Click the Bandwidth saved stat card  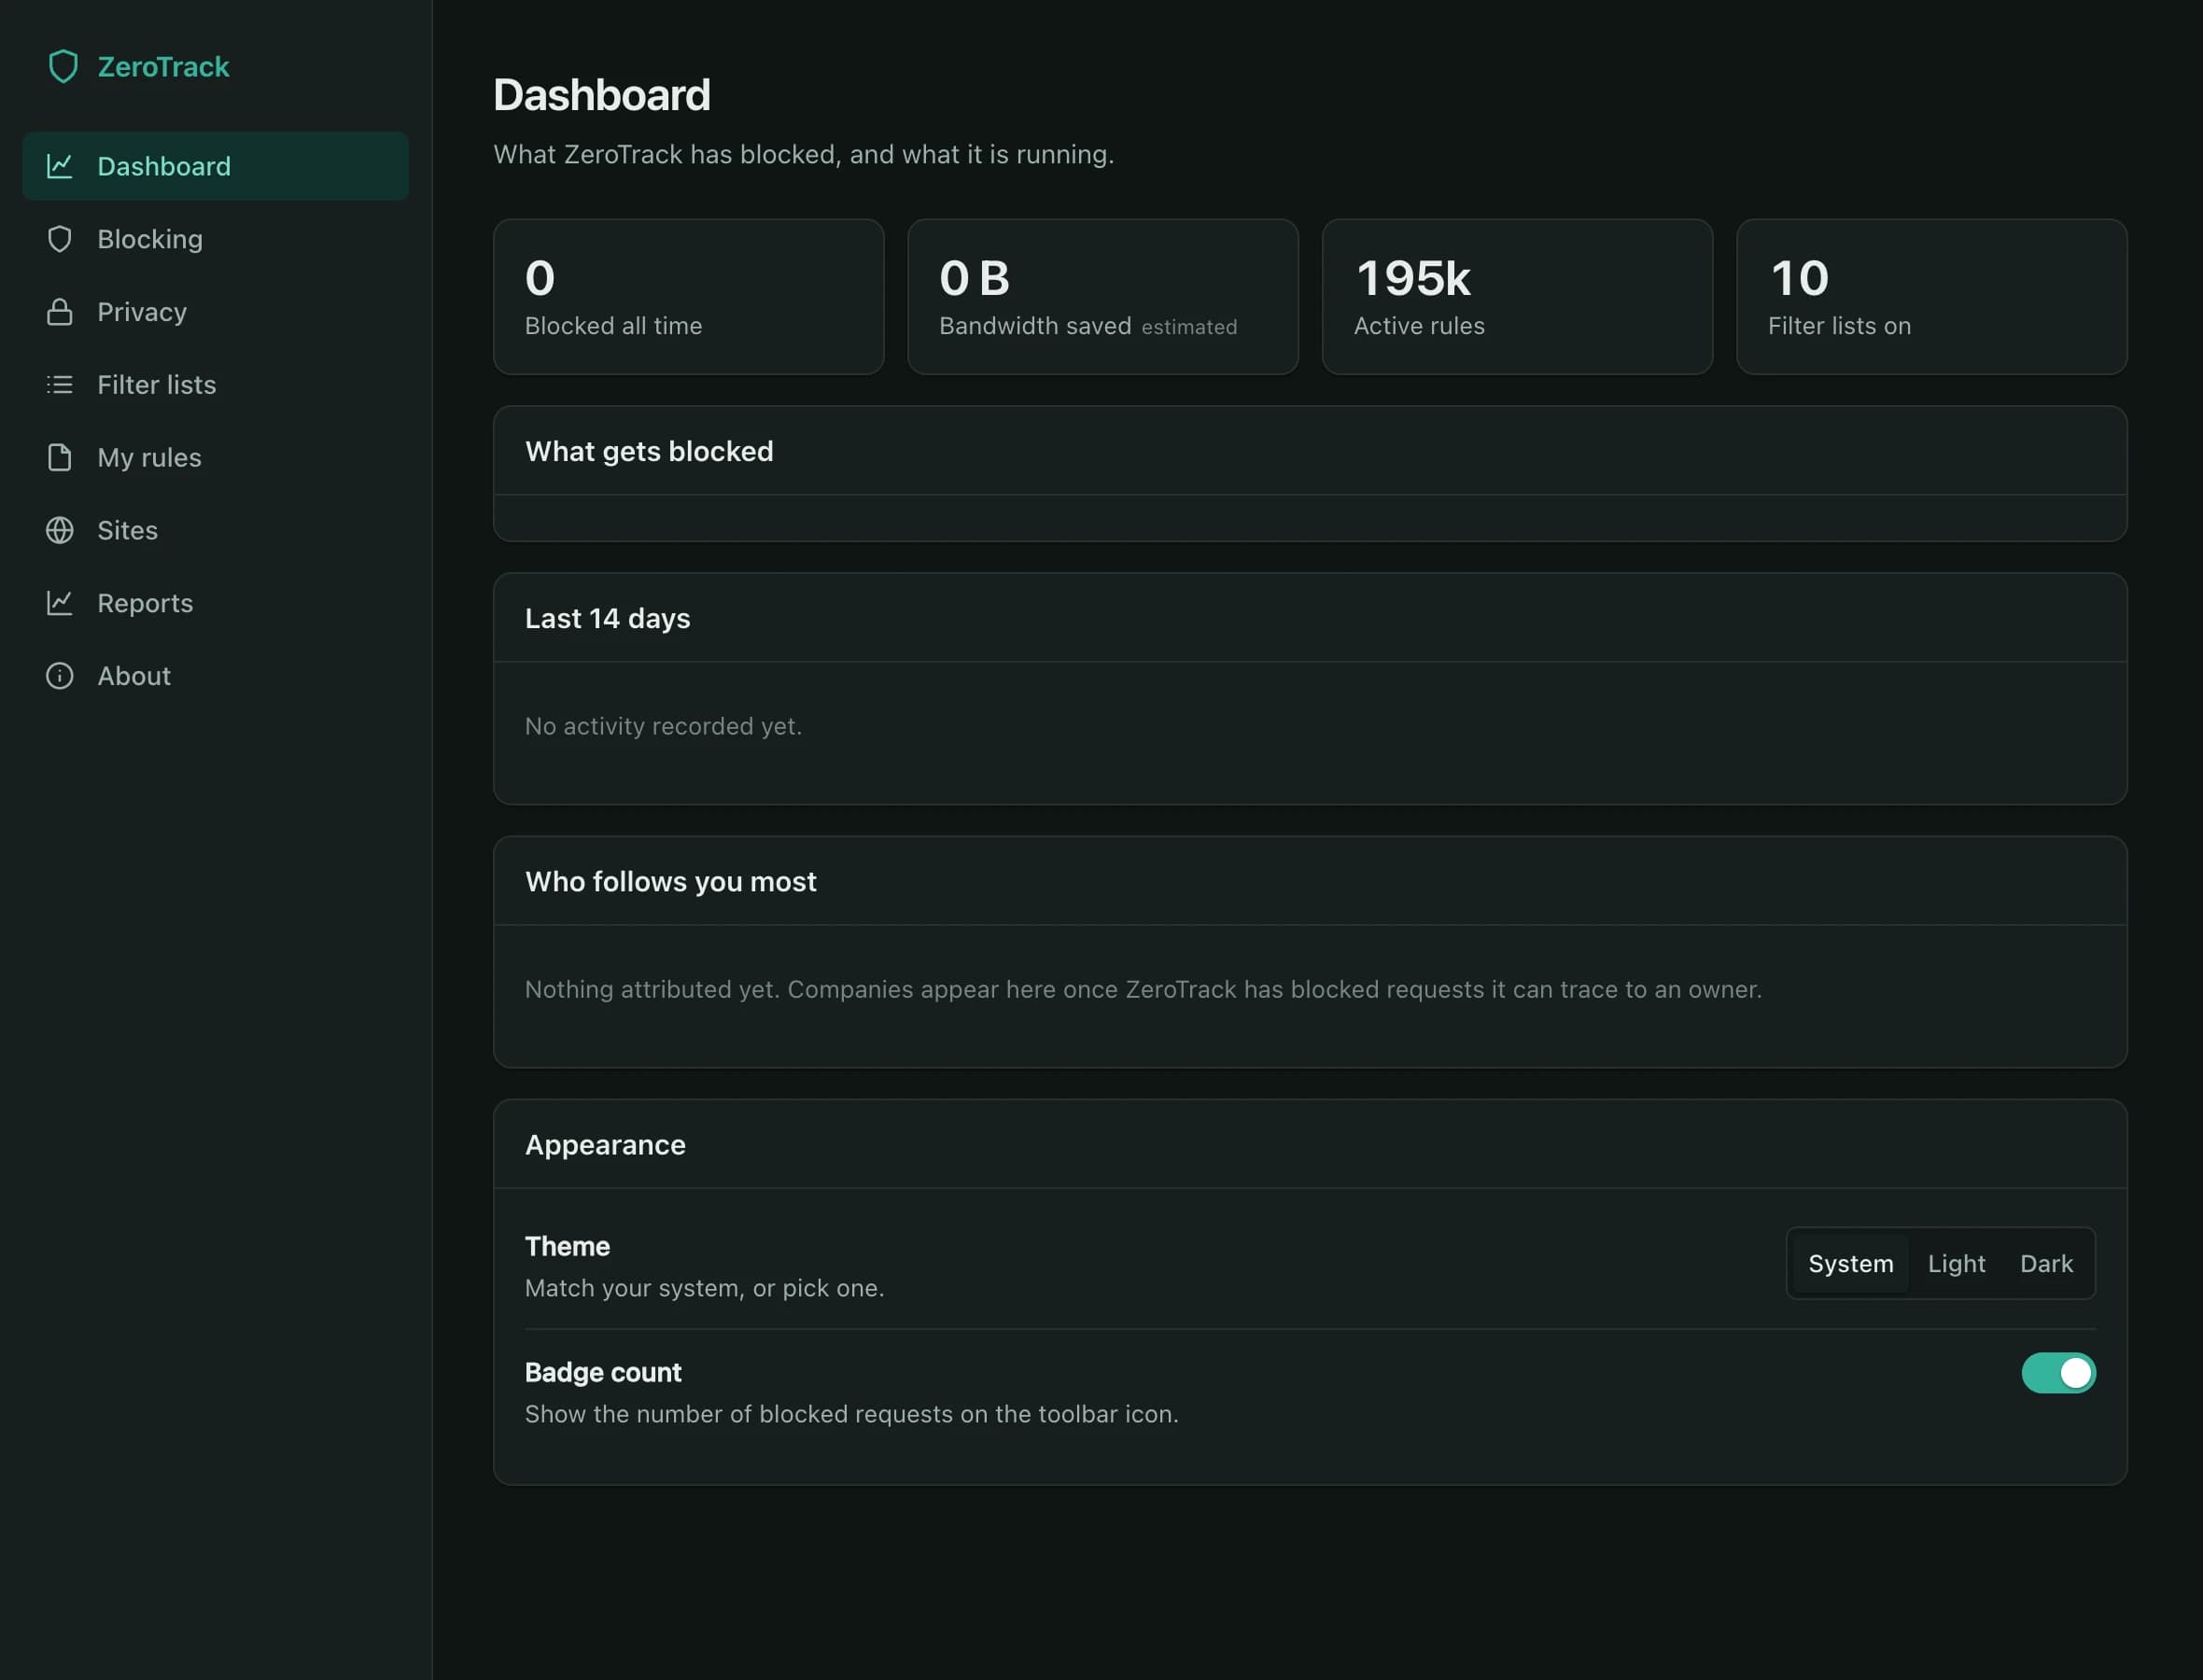1103,297
